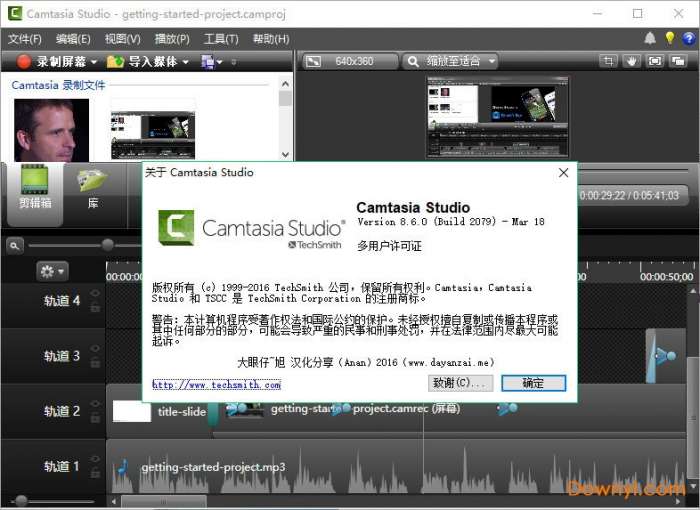Viewport: 700px width, 510px height.
Task: Click the lightbulb tips icon
Action: click(x=670, y=38)
